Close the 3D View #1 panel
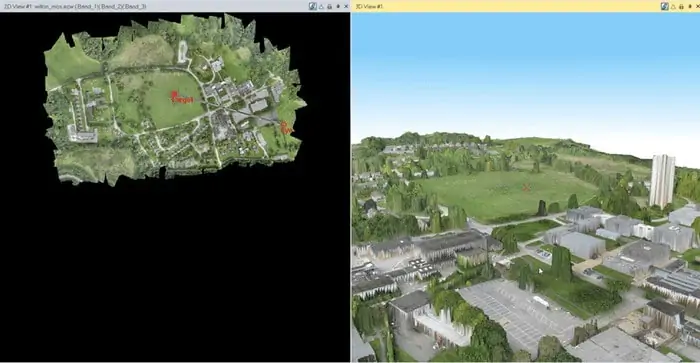Image resolution: width=700 pixels, height=363 pixels. (x=697, y=6)
